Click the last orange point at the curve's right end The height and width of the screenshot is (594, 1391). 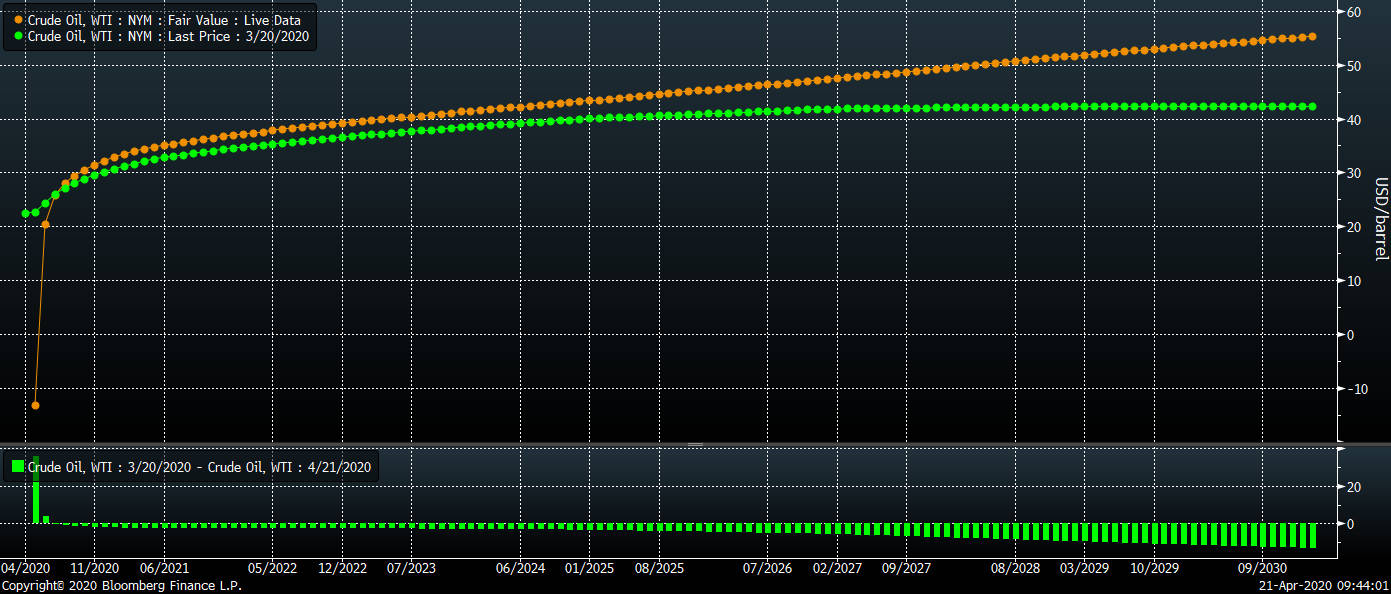[1312, 36]
